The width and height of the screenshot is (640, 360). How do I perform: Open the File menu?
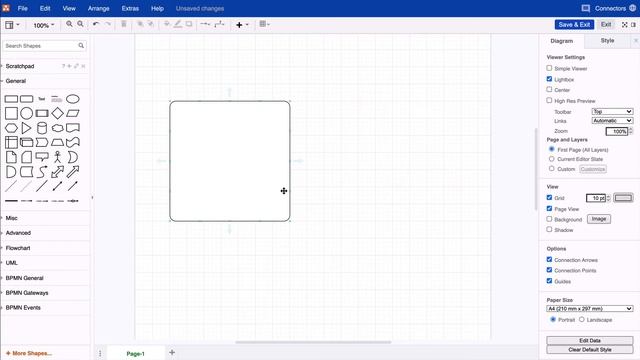22,8
